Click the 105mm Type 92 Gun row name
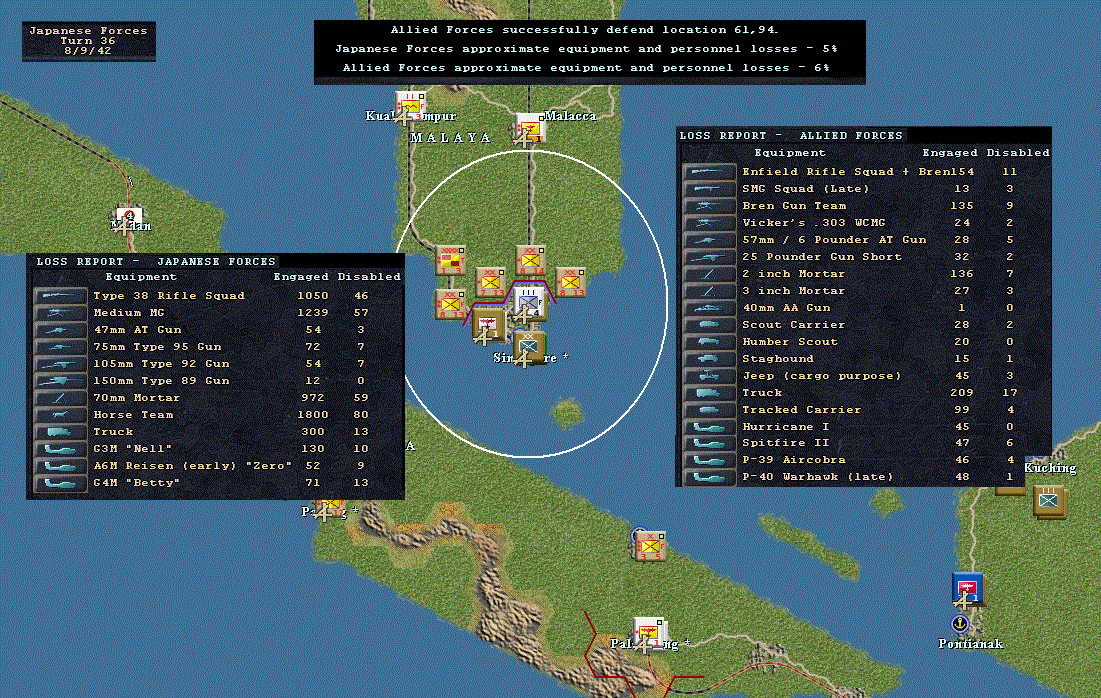Image resolution: width=1101 pixels, height=698 pixels. click(x=161, y=364)
